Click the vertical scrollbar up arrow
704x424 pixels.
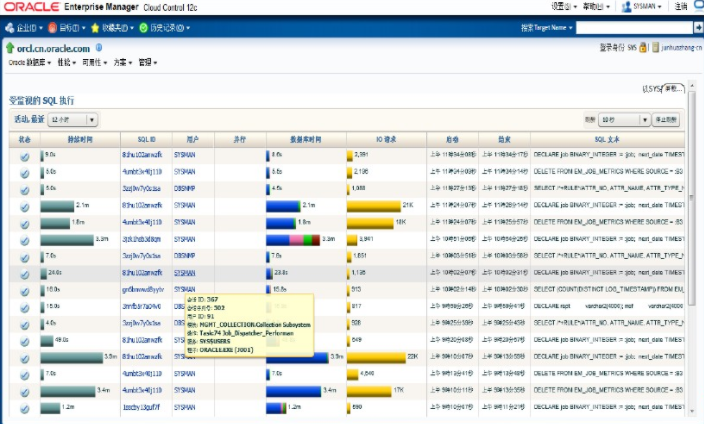pos(692,85)
